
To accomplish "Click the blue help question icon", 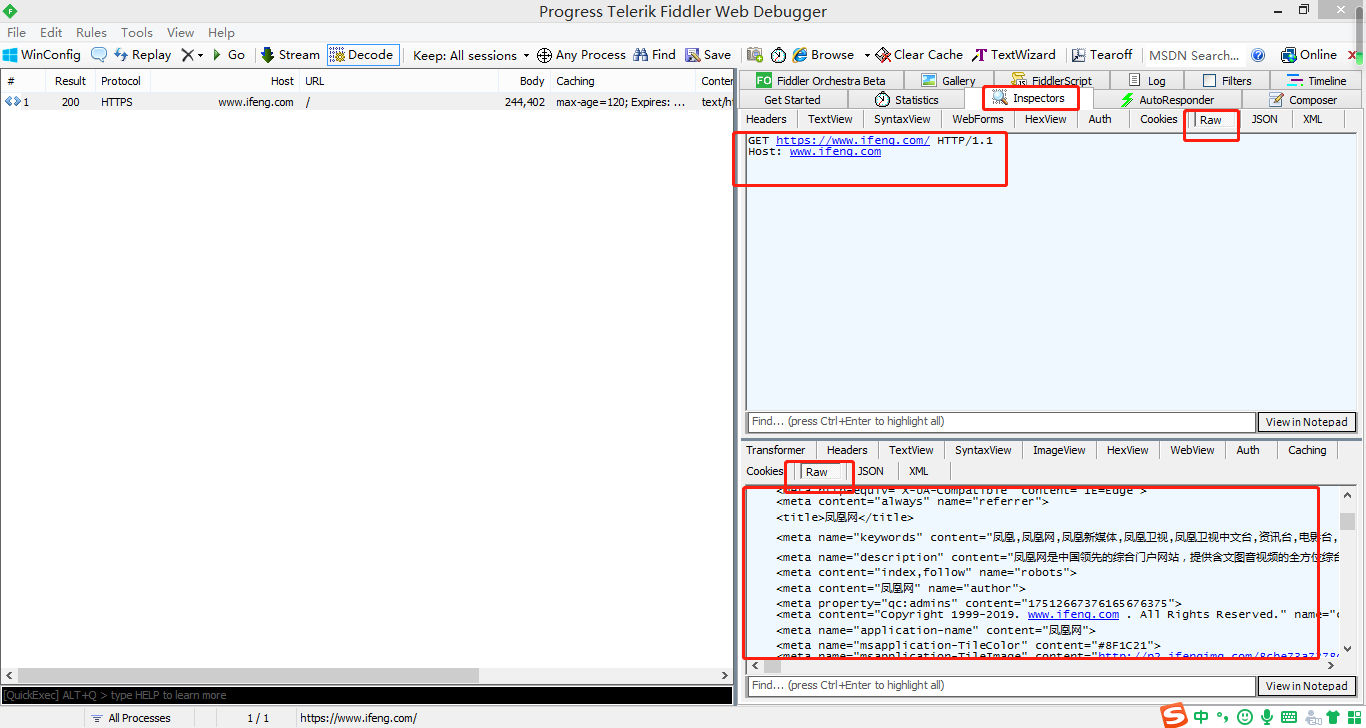I will pyautogui.click(x=1259, y=55).
